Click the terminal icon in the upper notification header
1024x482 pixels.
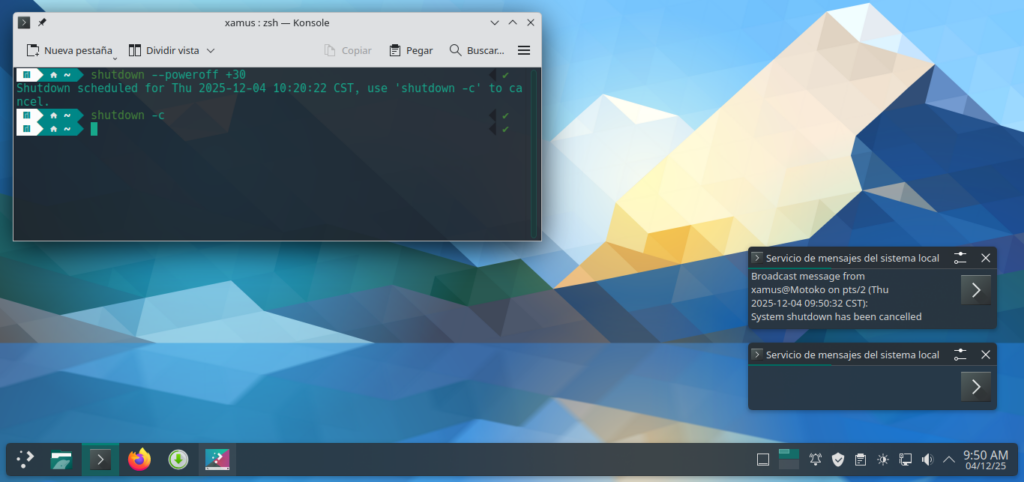pos(756,258)
